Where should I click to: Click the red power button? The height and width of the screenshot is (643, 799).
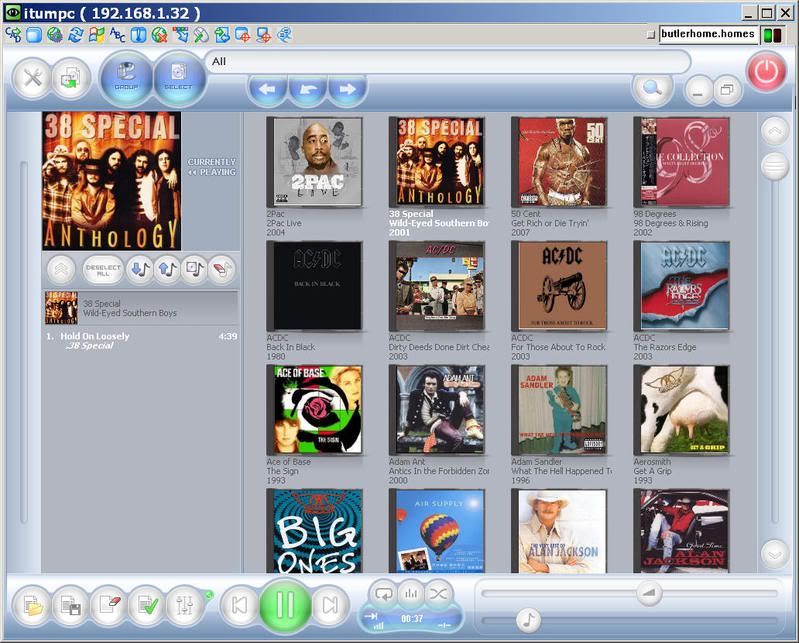pos(766,72)
